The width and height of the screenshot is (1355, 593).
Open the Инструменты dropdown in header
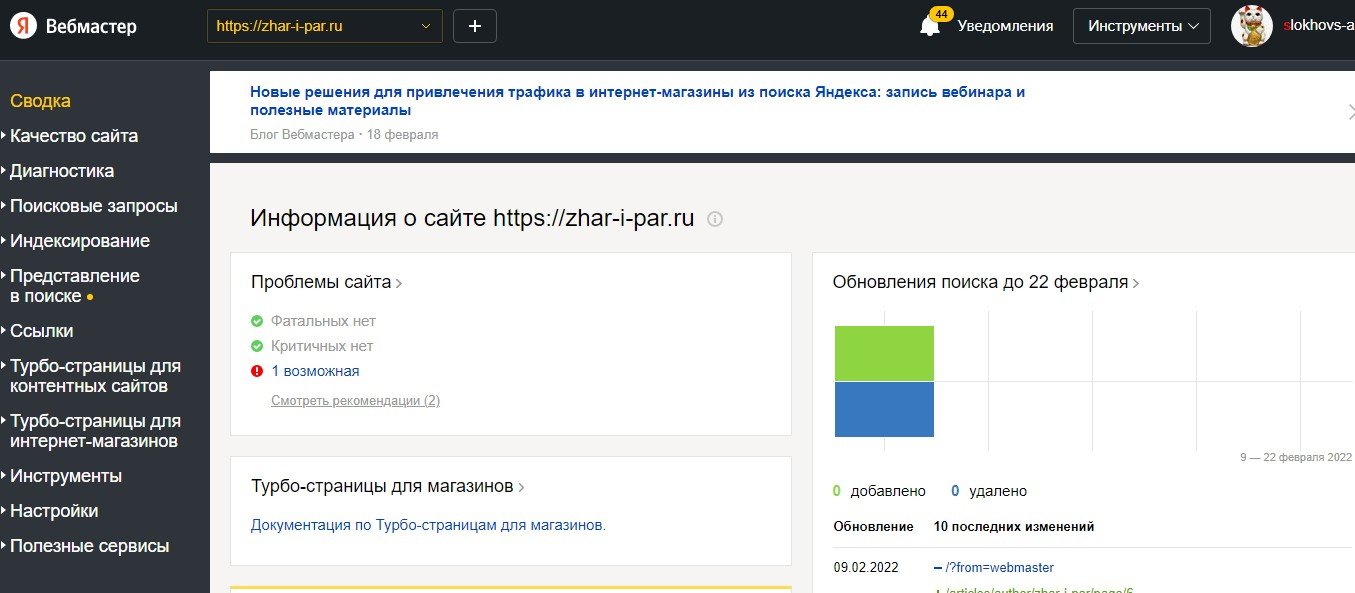pos(1142,26)
